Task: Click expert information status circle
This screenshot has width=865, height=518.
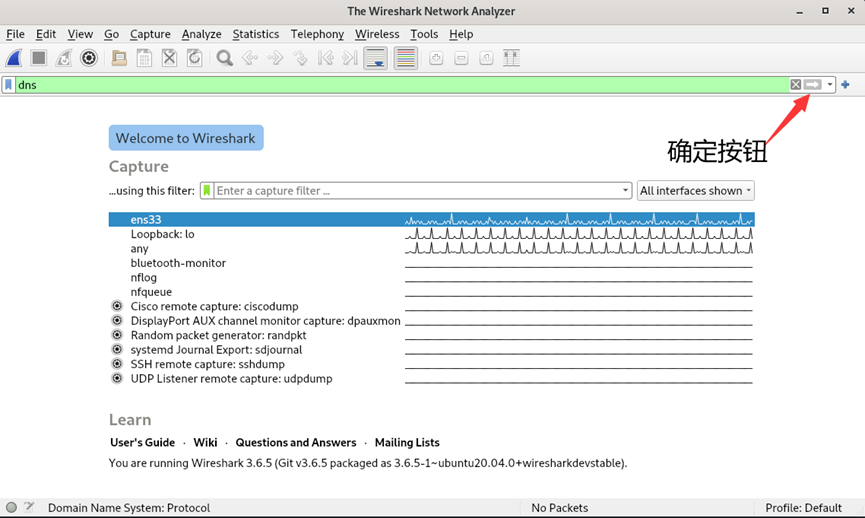Action: (11, 507)
